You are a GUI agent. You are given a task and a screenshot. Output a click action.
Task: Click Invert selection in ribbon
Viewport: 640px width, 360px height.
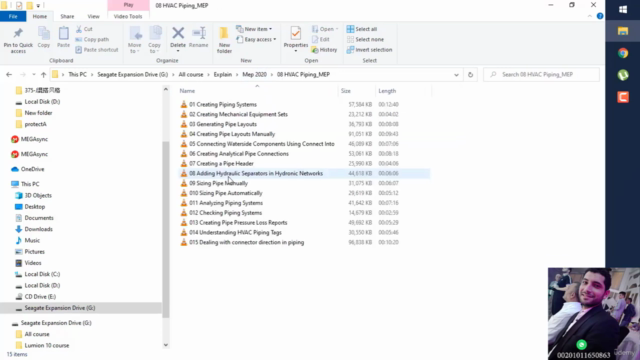[x=369, y=50]
